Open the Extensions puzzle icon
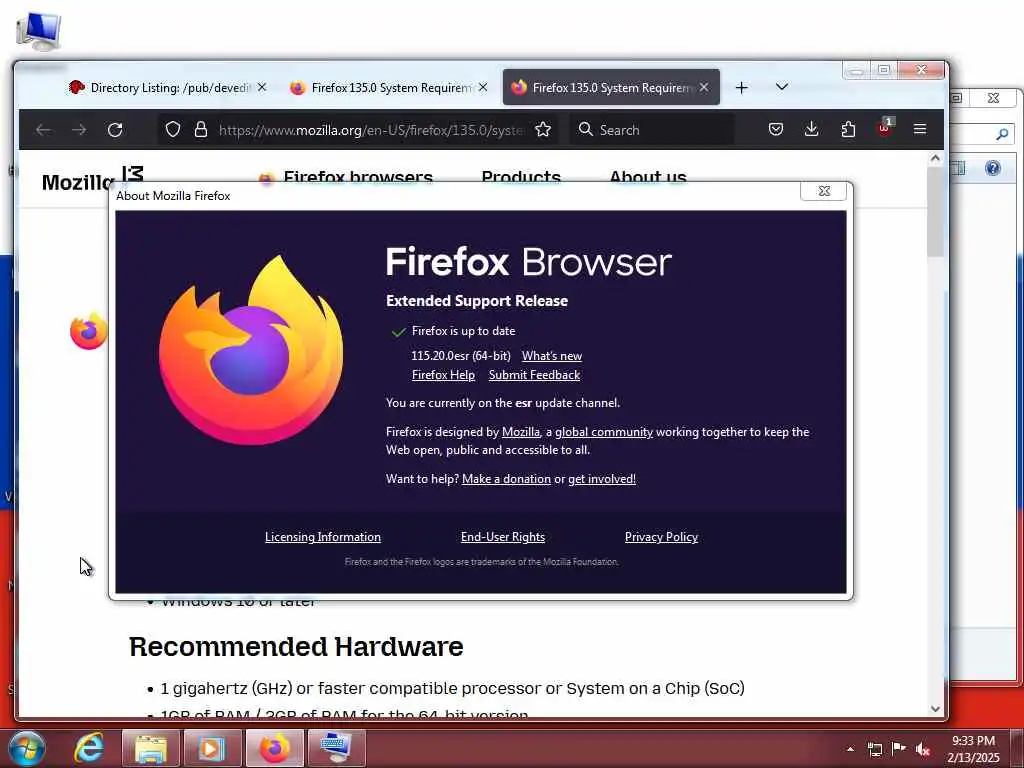The height and width of the screenshot is (768, 1024). tap(848, 129)
